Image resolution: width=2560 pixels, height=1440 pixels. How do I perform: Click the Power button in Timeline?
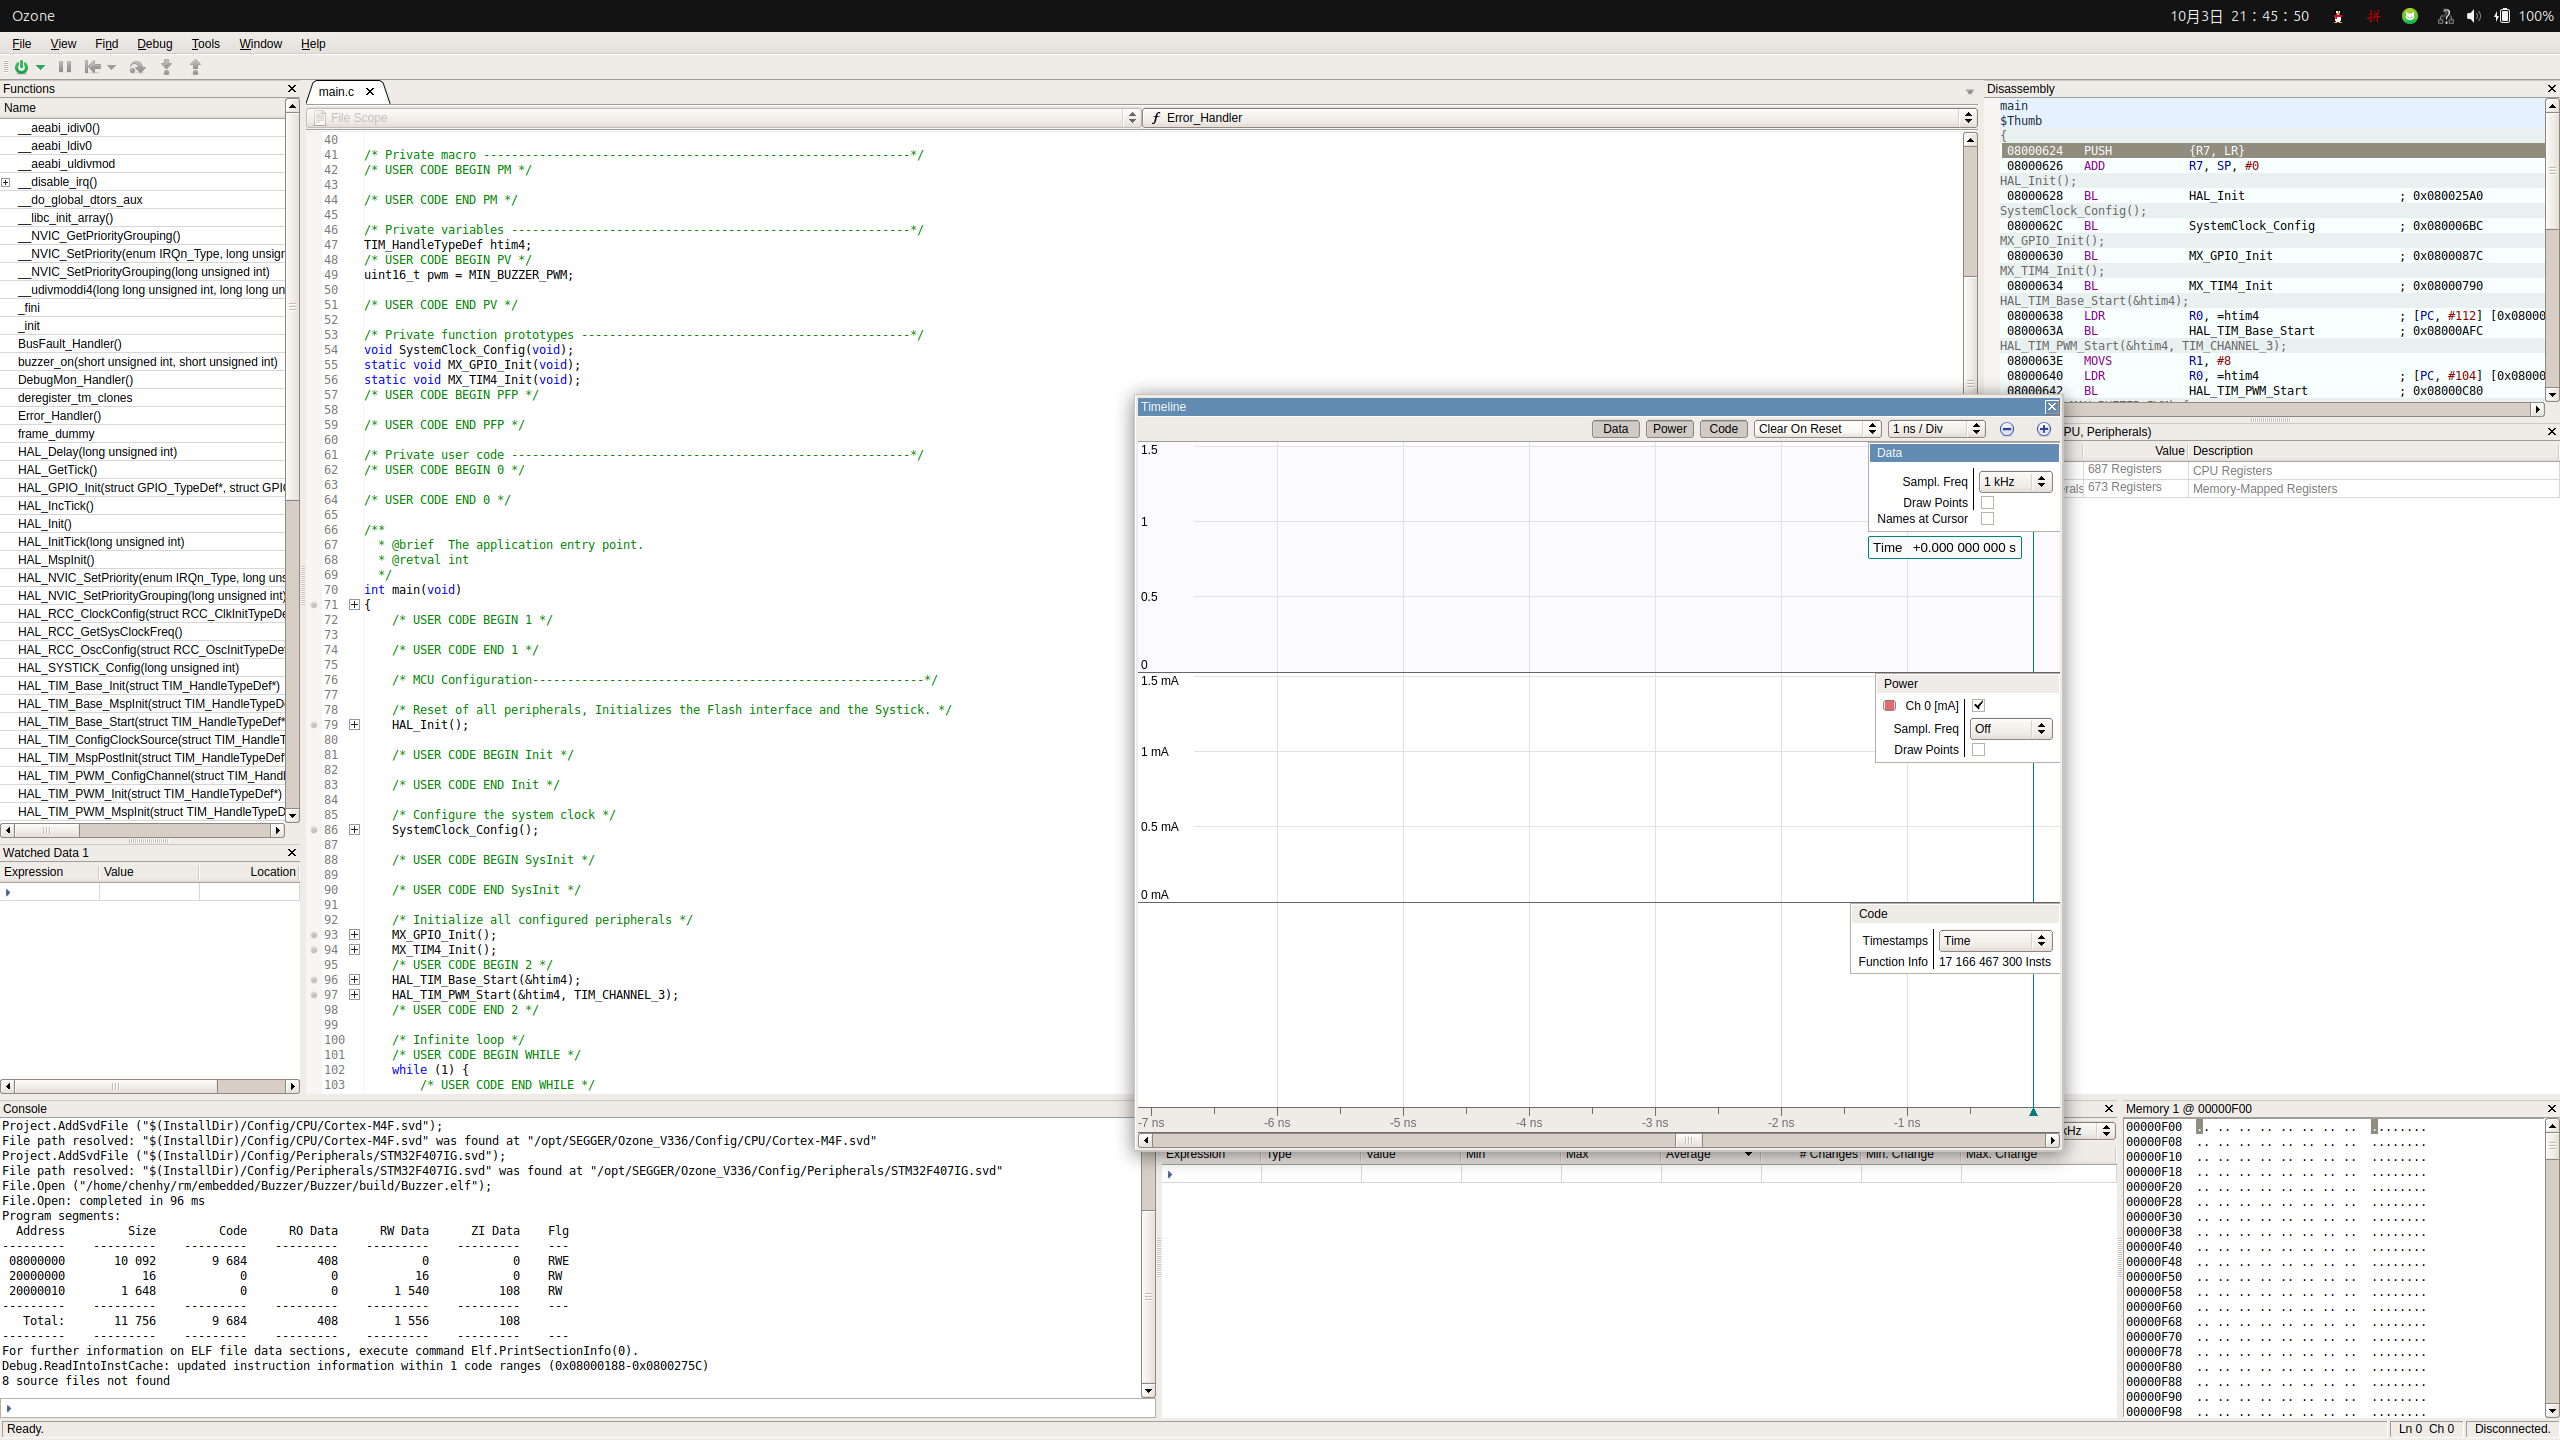click(x=1669, y=429)
